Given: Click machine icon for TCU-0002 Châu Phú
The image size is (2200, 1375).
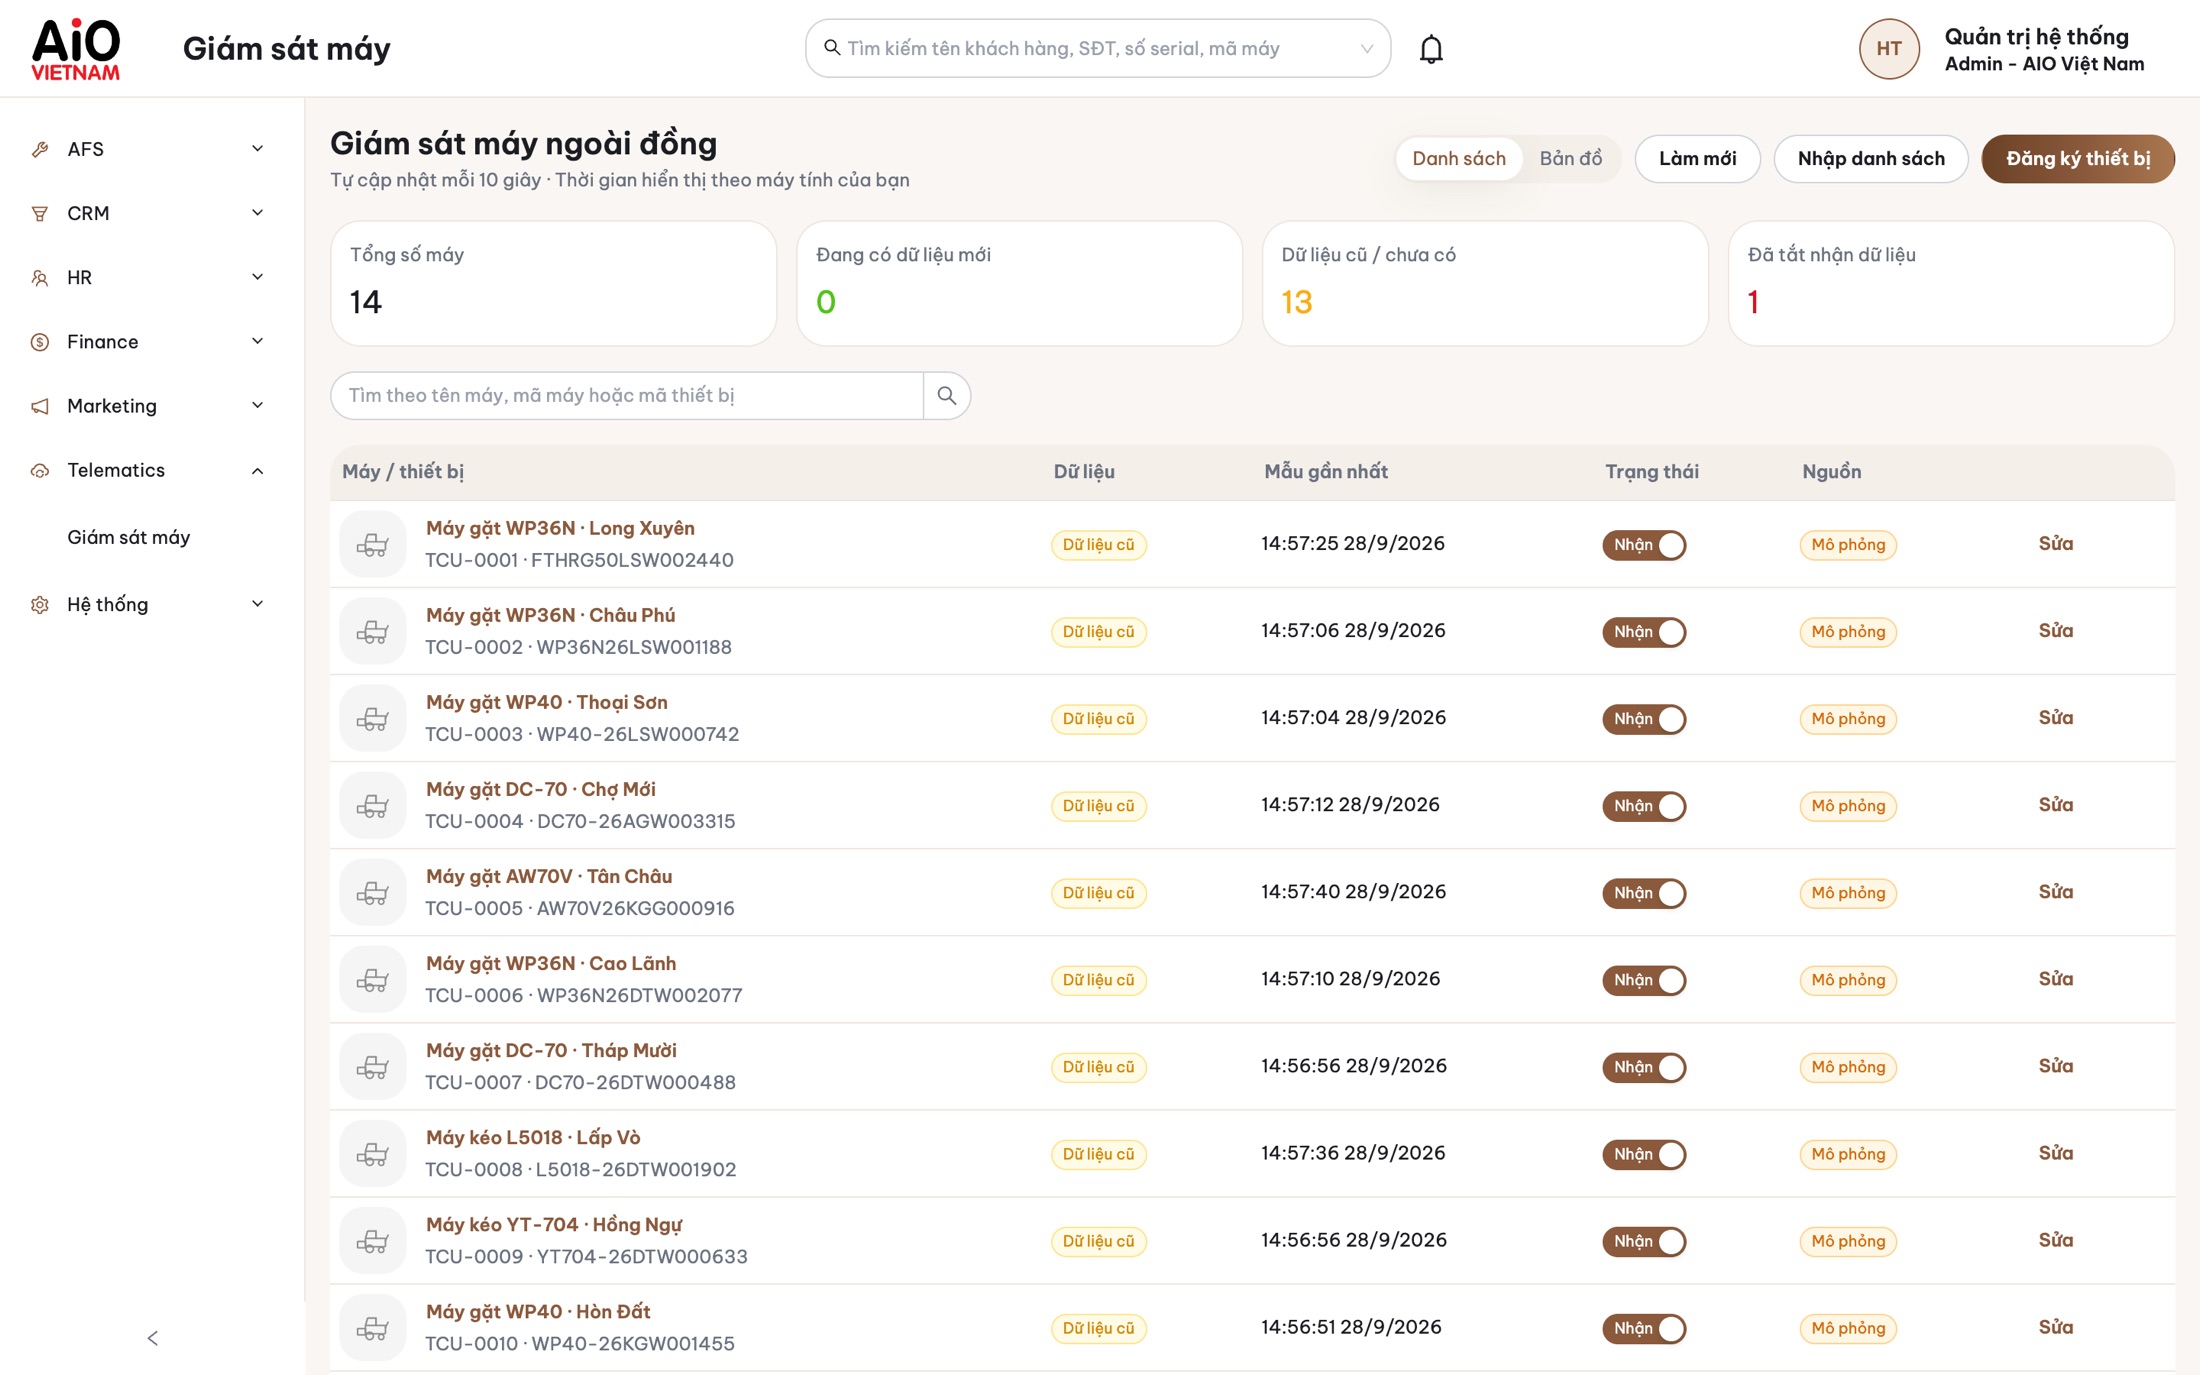Looking at the screenshot, I should click(373, 631).
